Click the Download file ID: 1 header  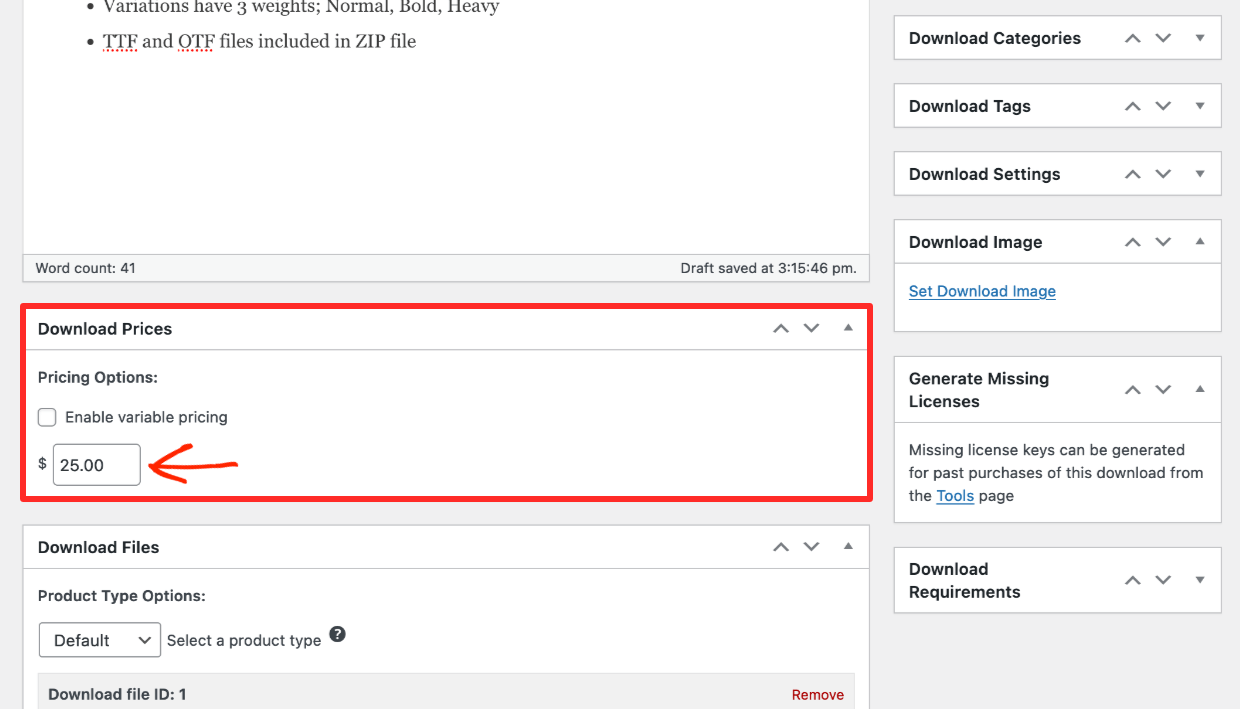click(x=117, y=694)
